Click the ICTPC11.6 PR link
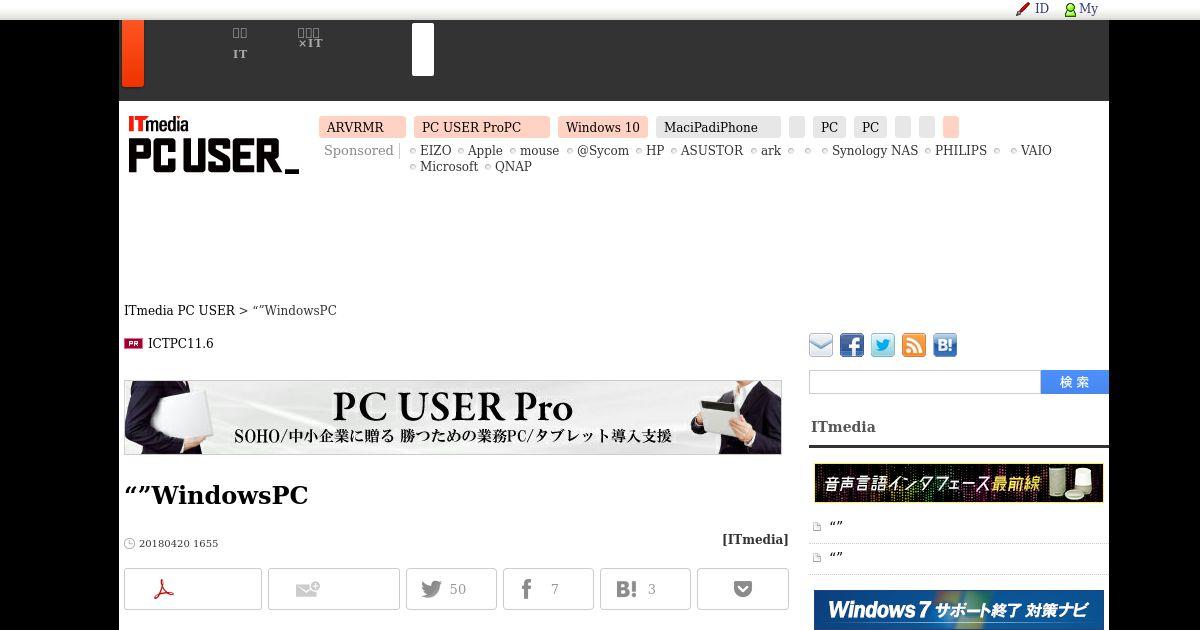1200x630 pixels. click(x=181, y=343)
